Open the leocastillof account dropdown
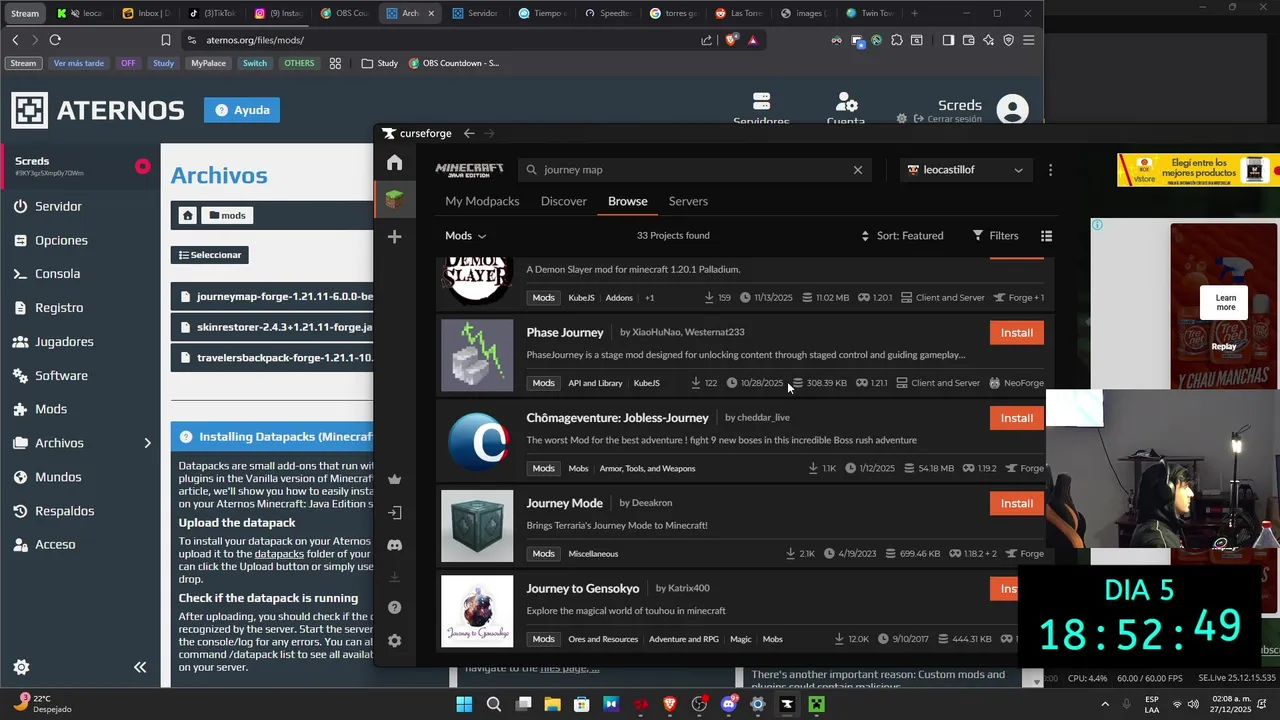 coord(965,170)
